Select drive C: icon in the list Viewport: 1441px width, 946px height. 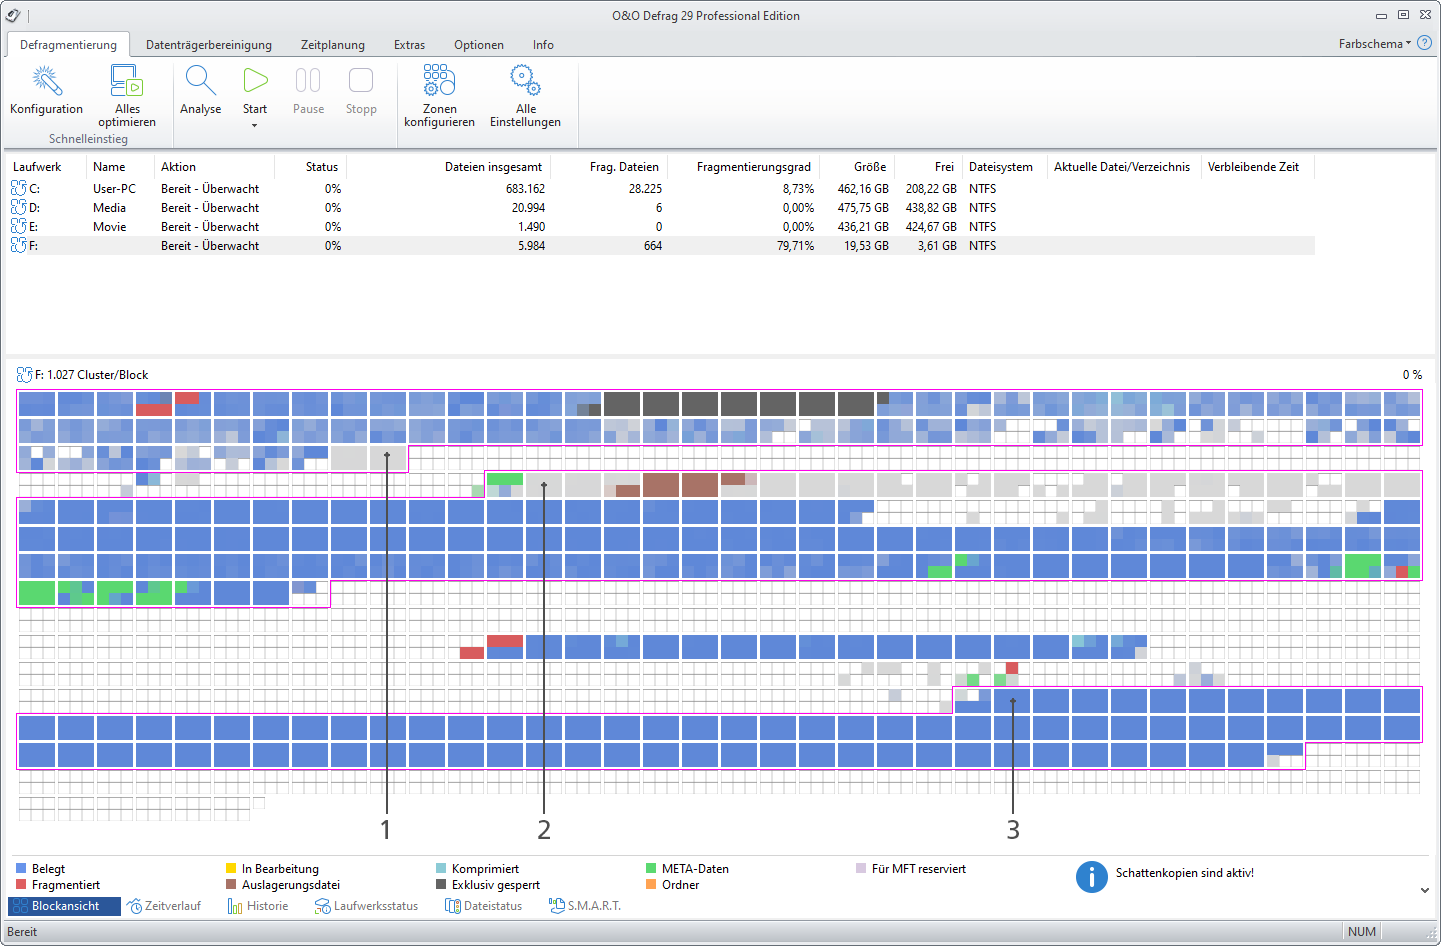(18, 188)
